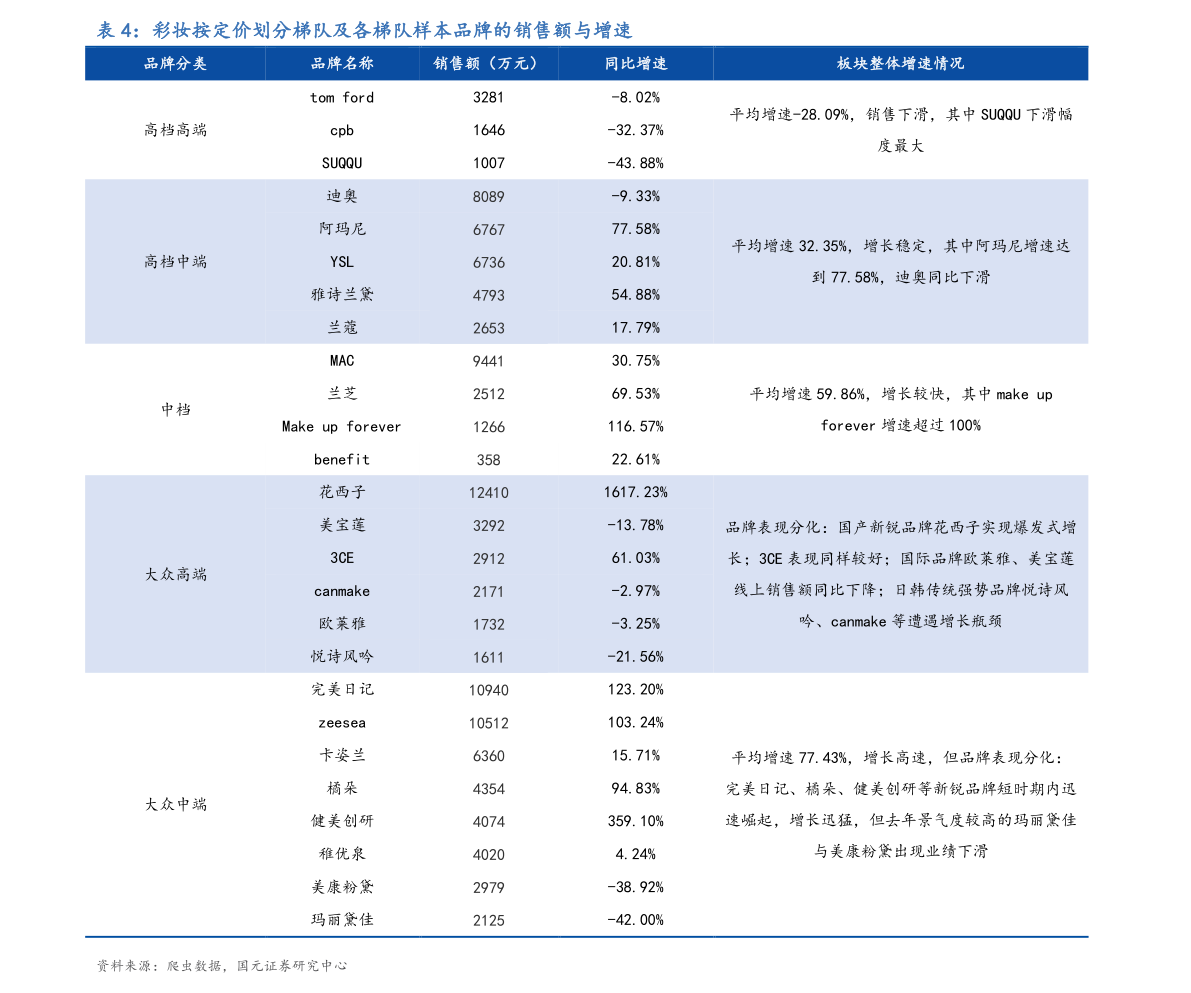This screenshot has height=993, width=1191.
Task: Click the 兰芝 brand cell
Action: 342,394
